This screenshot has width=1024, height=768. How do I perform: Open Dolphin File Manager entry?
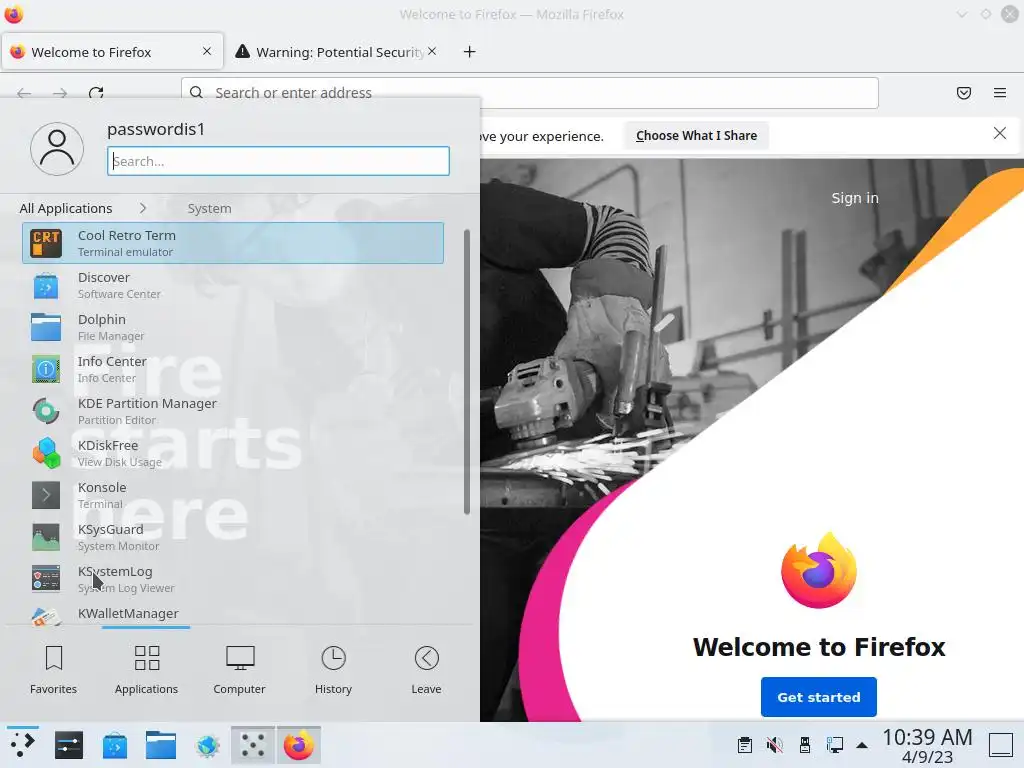tap(232, 327)
